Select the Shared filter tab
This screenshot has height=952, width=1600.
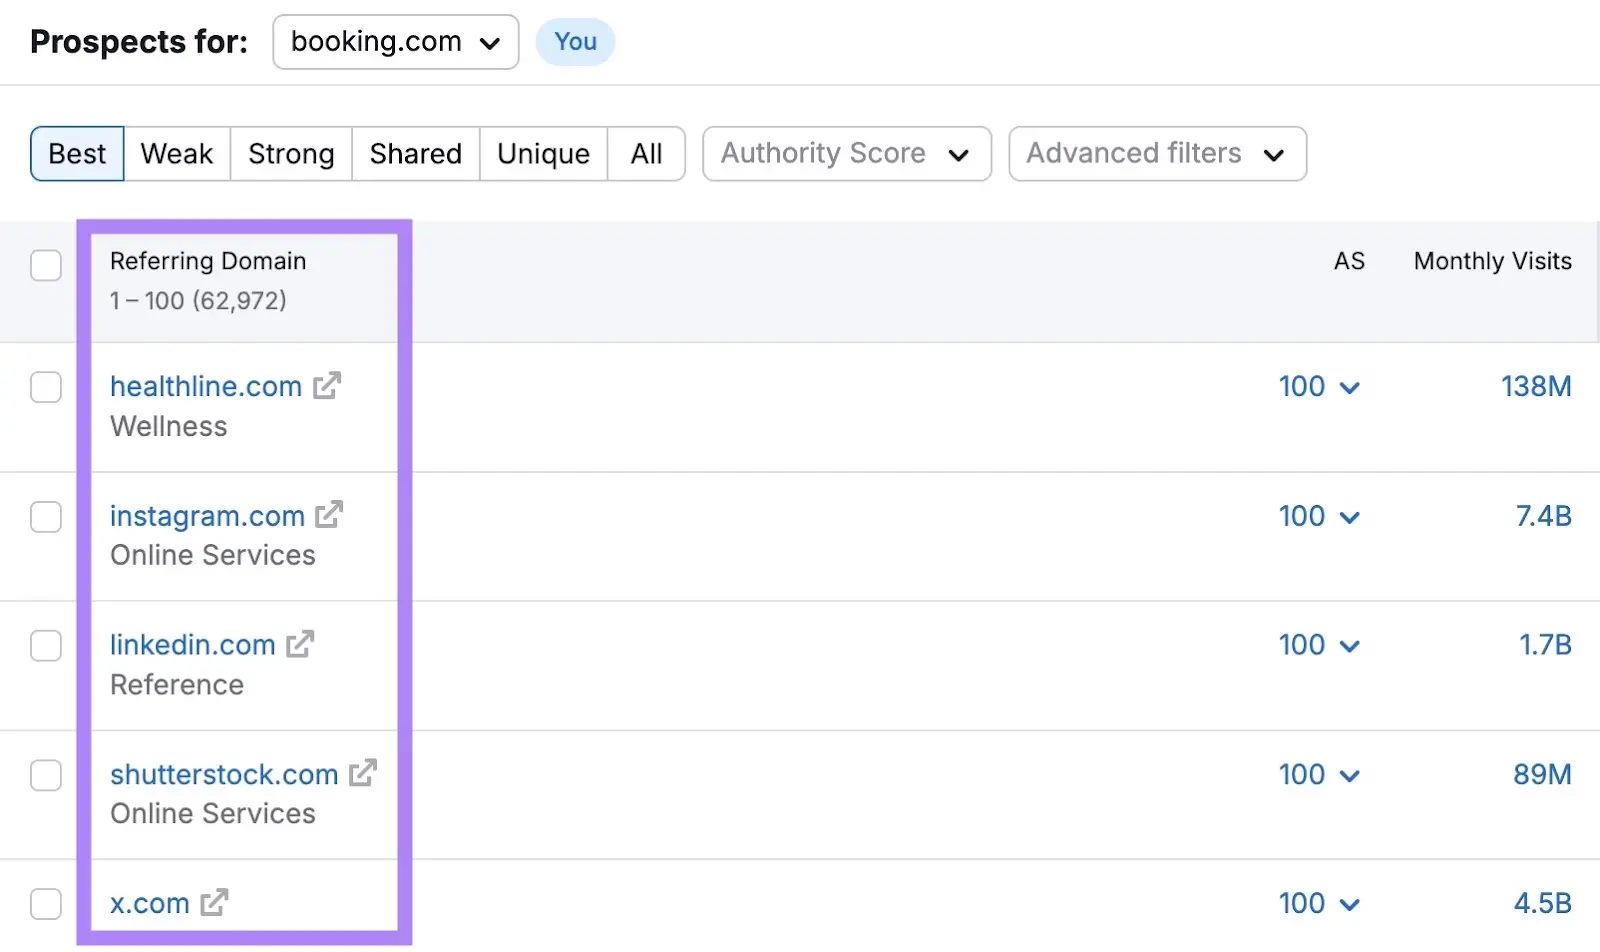(x=415, y=153)
